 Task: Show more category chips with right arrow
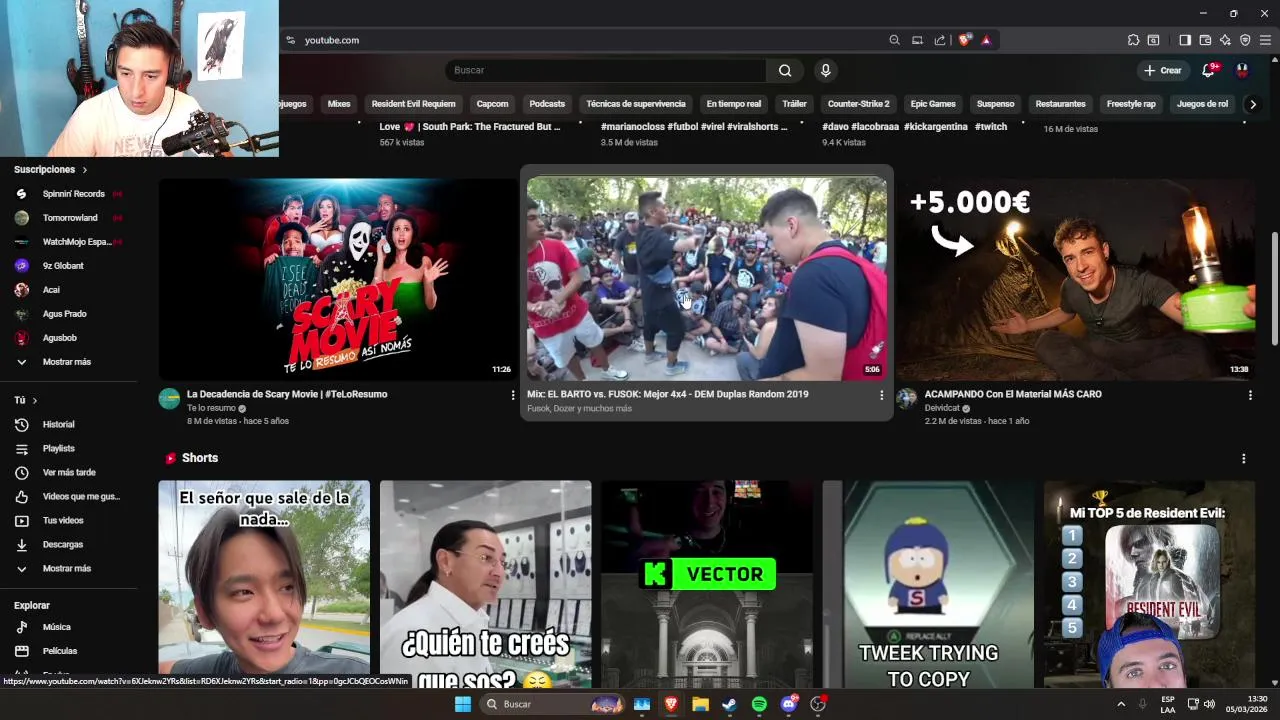[x=1252, y=104]
